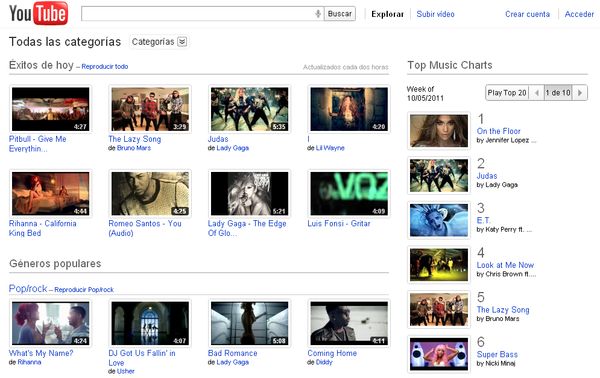Viewport: 600px width, 378px height.
Task: Click the Rihanna artist link under What's My Name?
Action: click(29, 362)
